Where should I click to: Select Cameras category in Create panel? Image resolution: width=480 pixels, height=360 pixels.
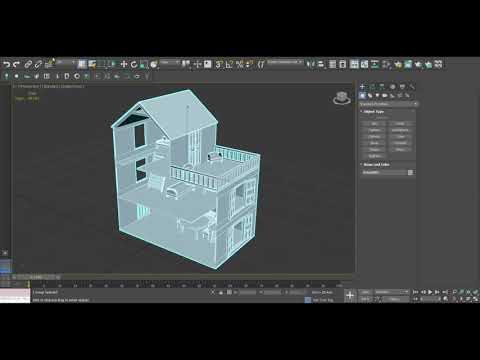pos(385,95)
